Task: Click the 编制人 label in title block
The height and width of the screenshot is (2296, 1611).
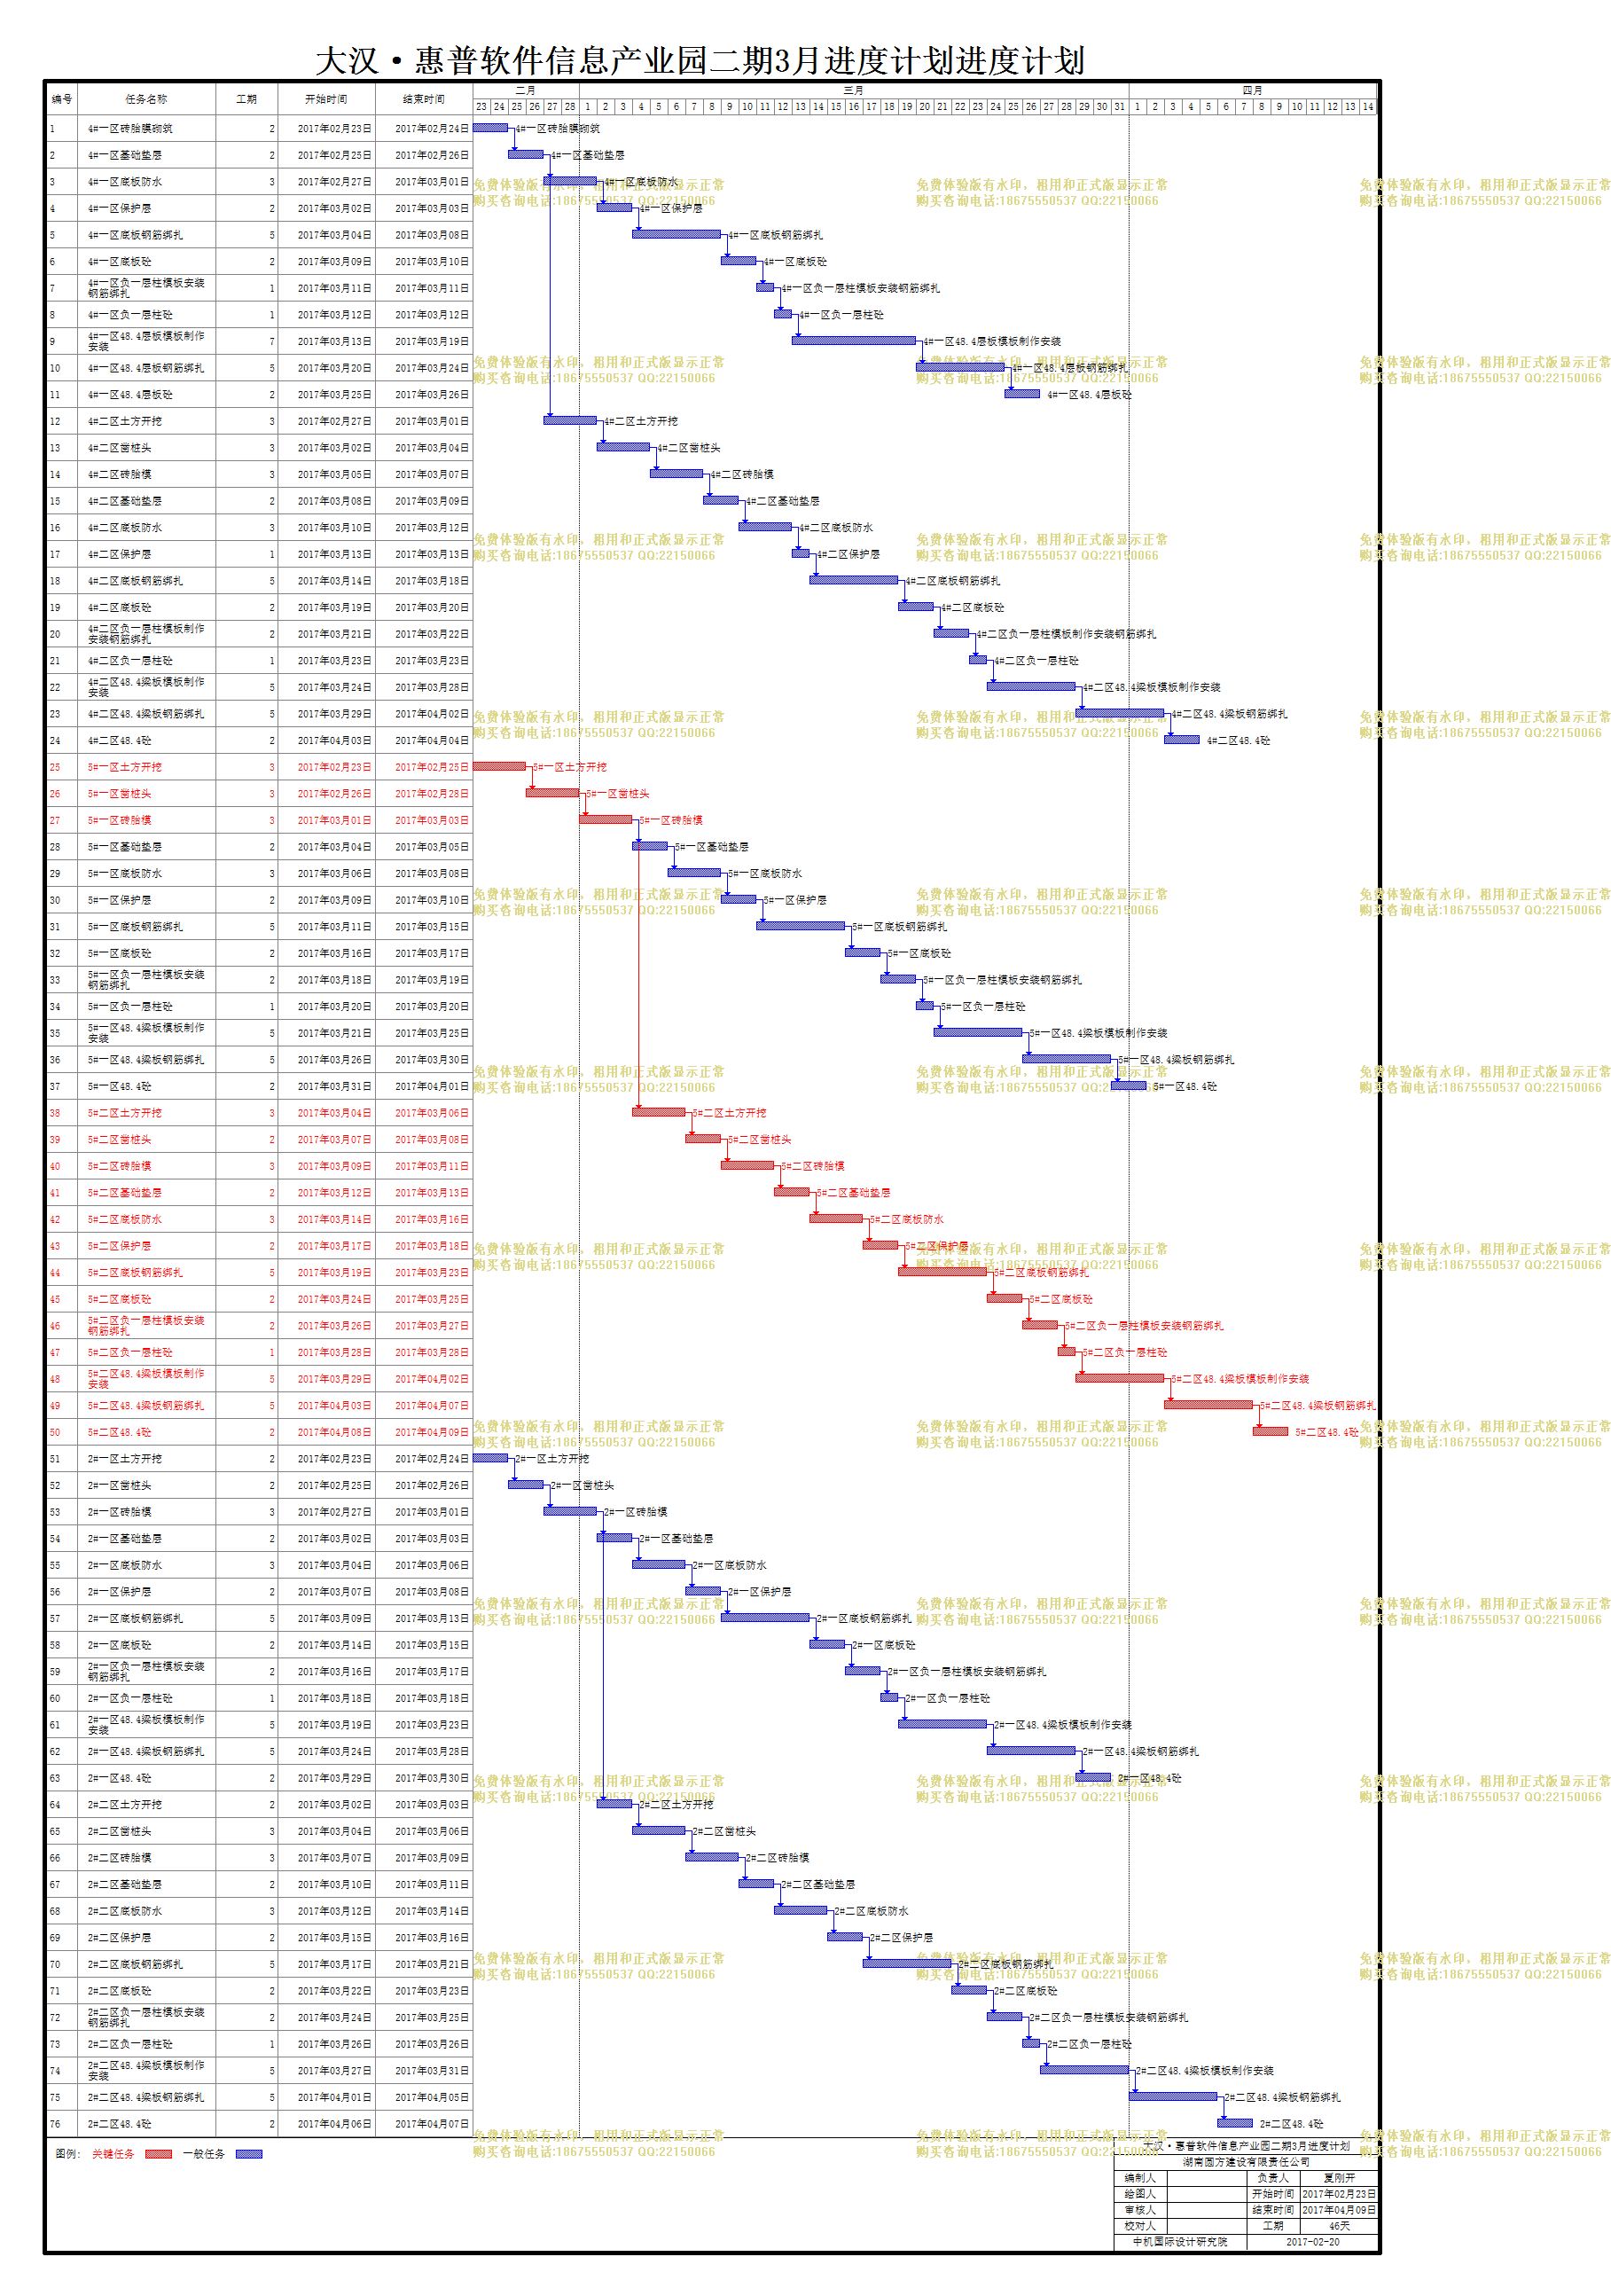Action: pyautogui.click(x=1140, y=2178)
